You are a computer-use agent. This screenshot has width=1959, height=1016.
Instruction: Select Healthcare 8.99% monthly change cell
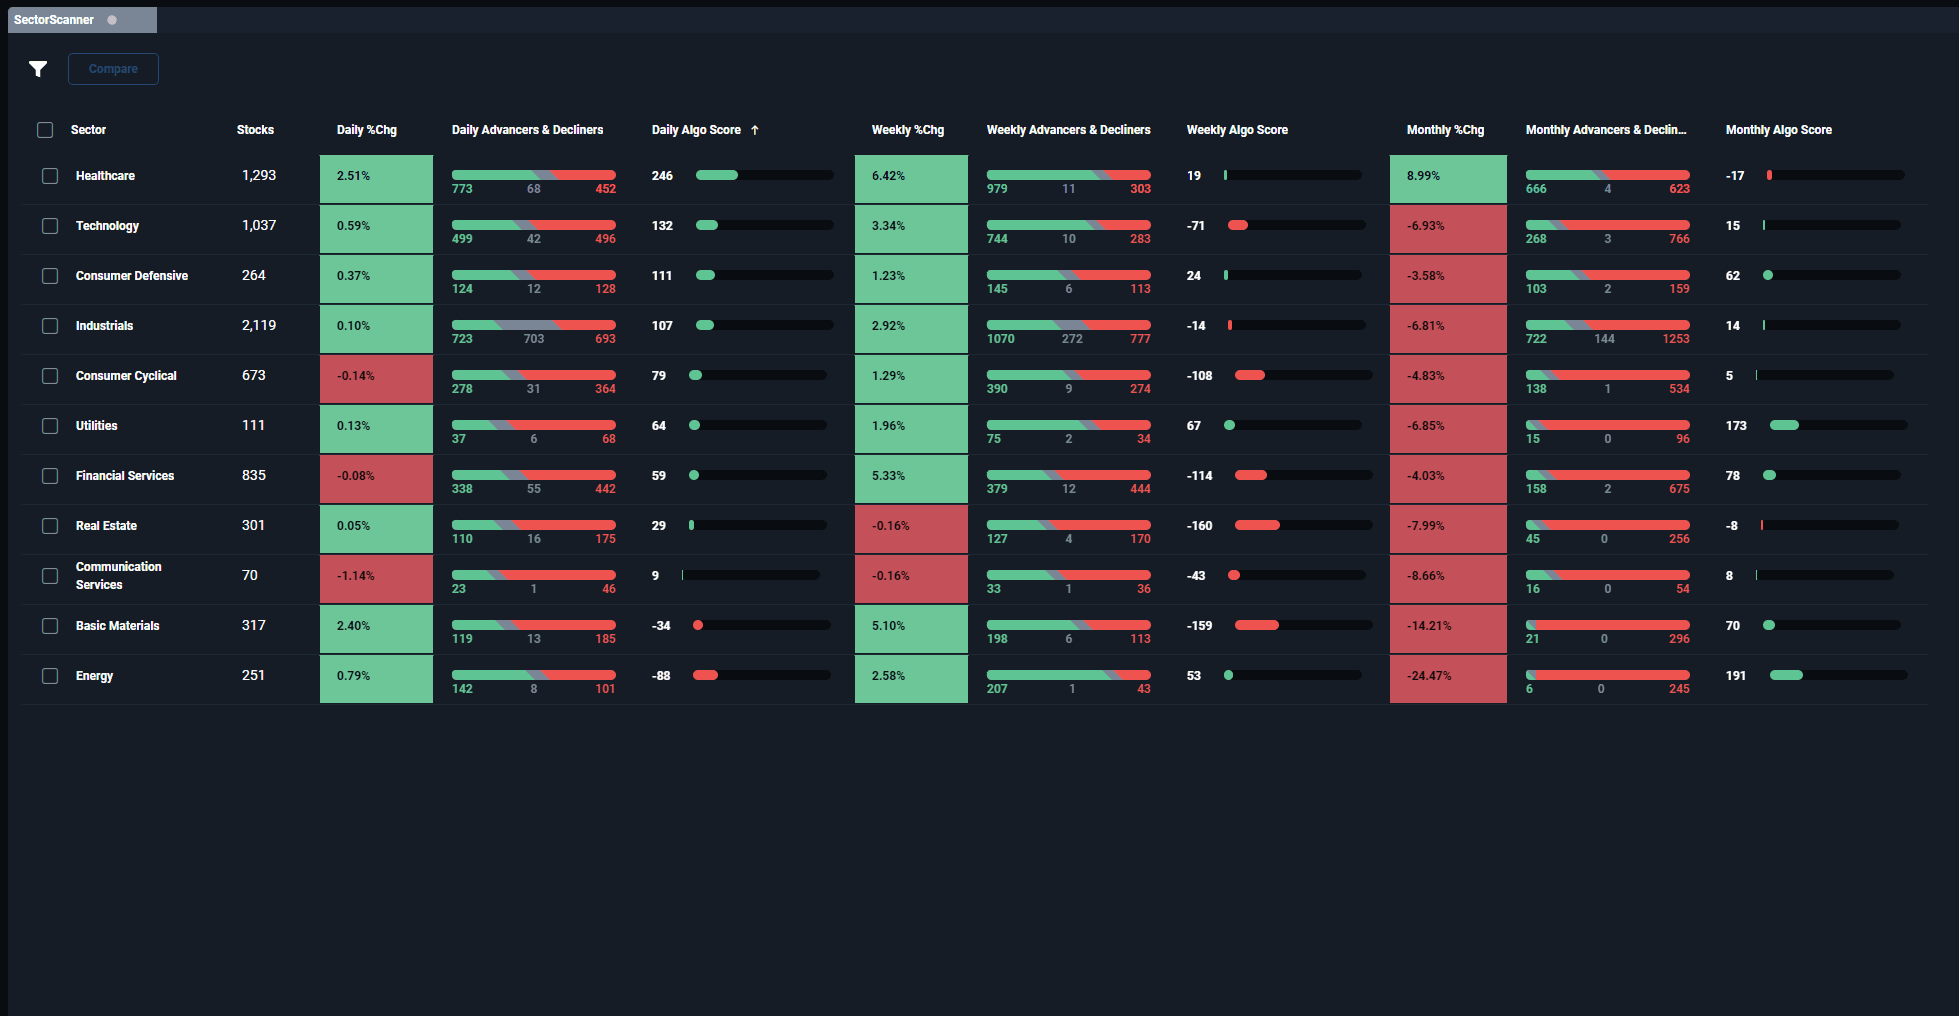coord(1448,179)
